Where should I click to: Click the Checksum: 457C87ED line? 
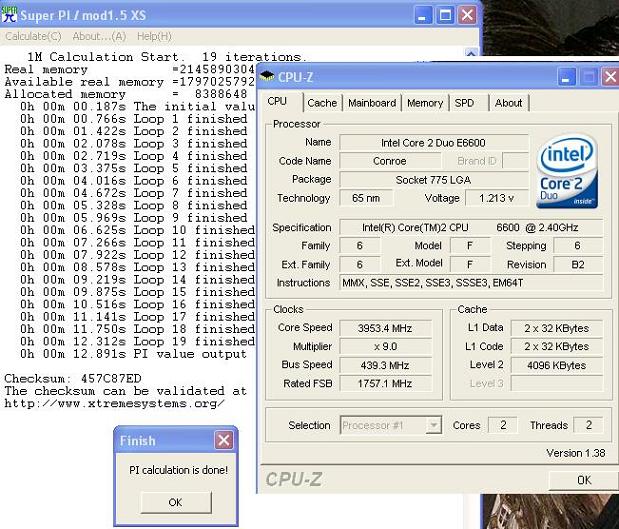pyautogui.click(x=73, y=379)
